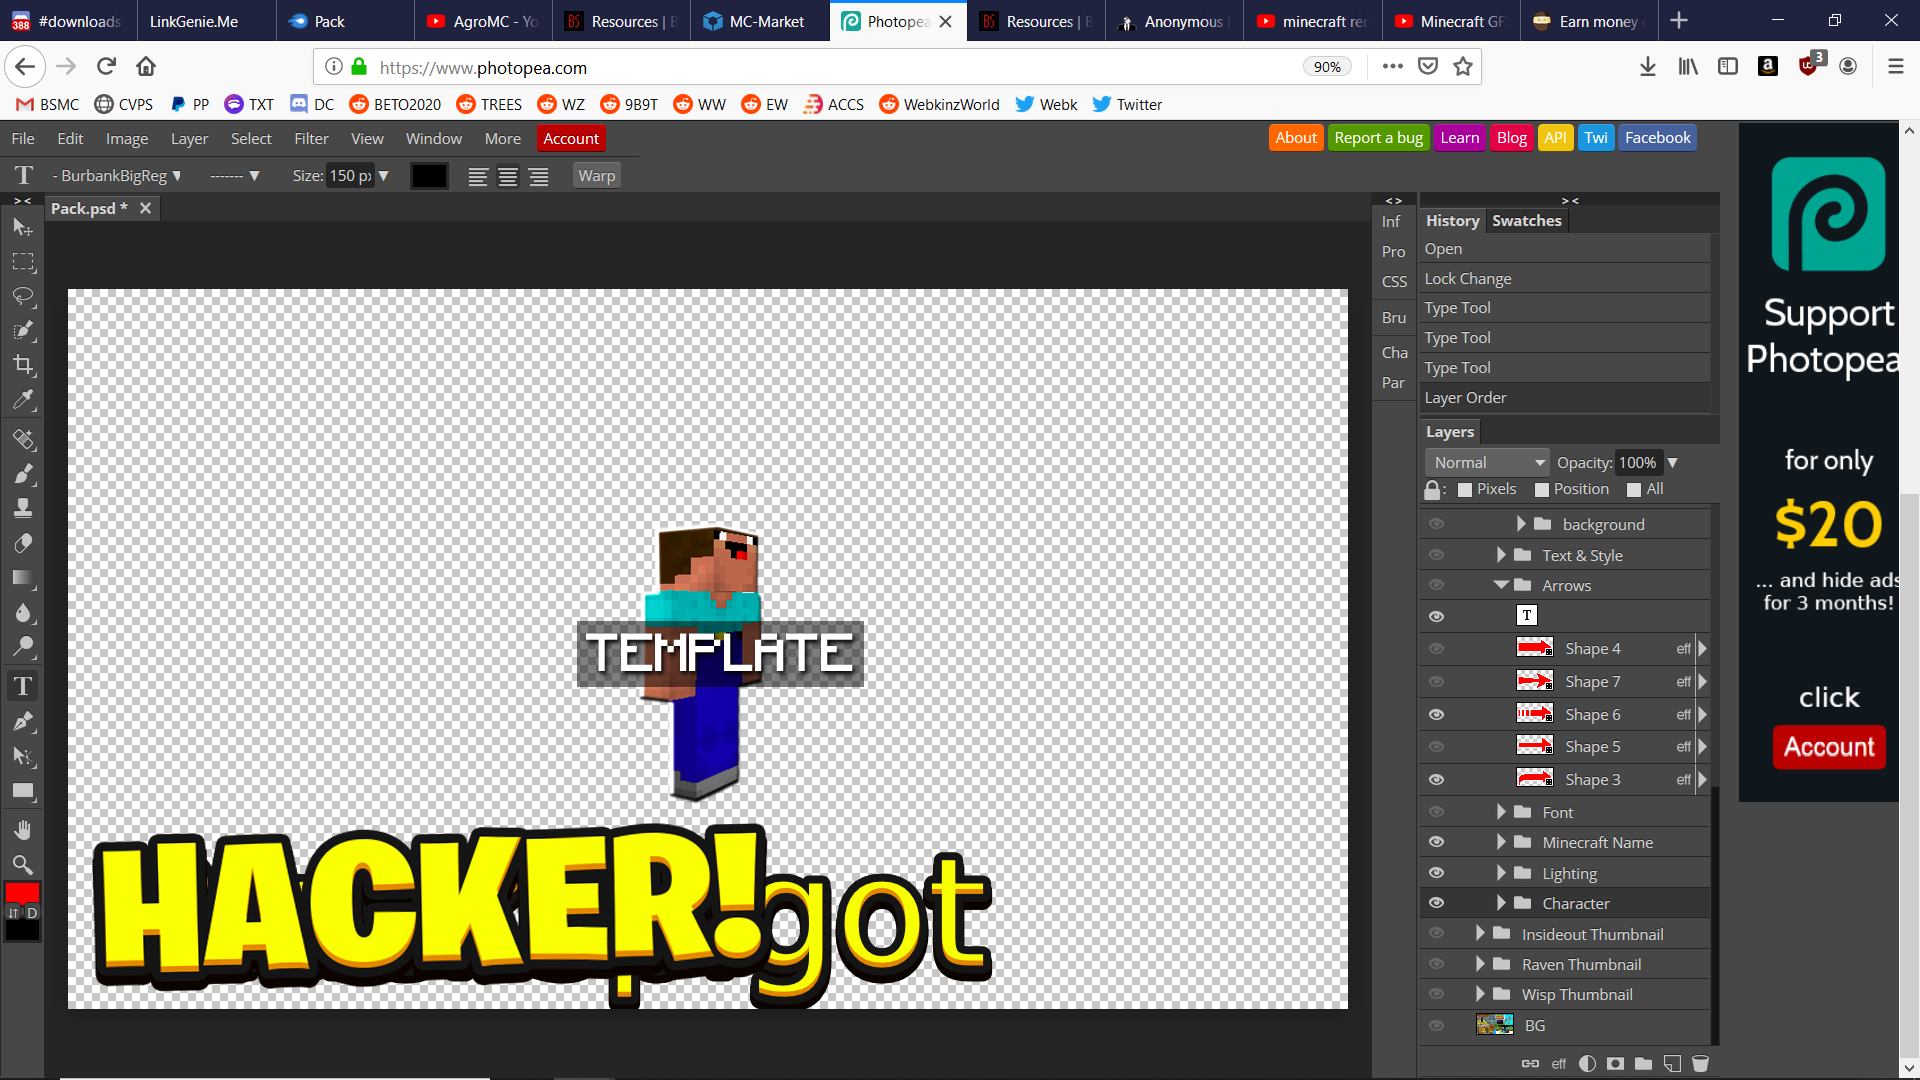Select the Path Select tool
This screenshot has width=1920, height=1080.
coord(23,756)
